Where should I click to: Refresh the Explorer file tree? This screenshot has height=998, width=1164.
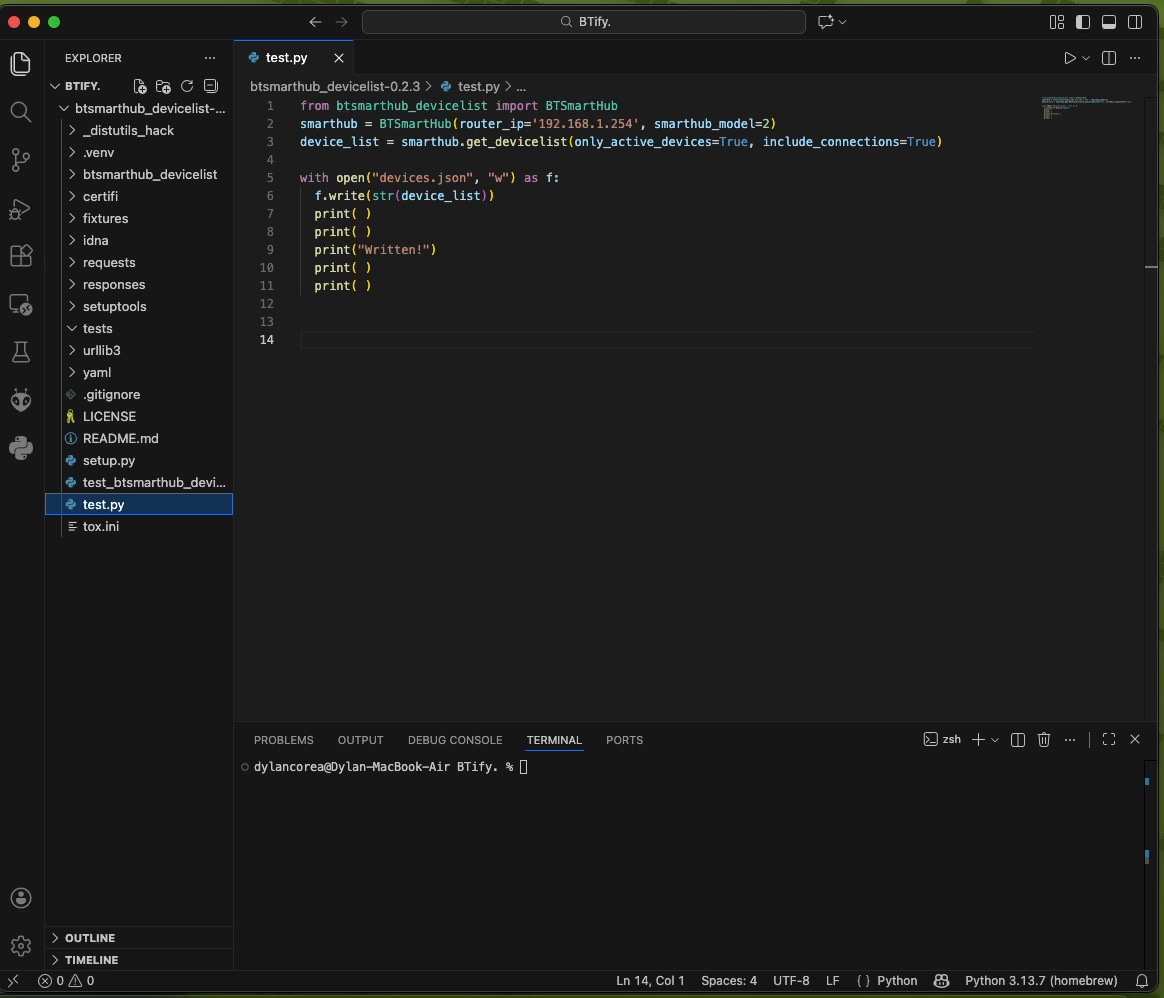coord(186,87)
